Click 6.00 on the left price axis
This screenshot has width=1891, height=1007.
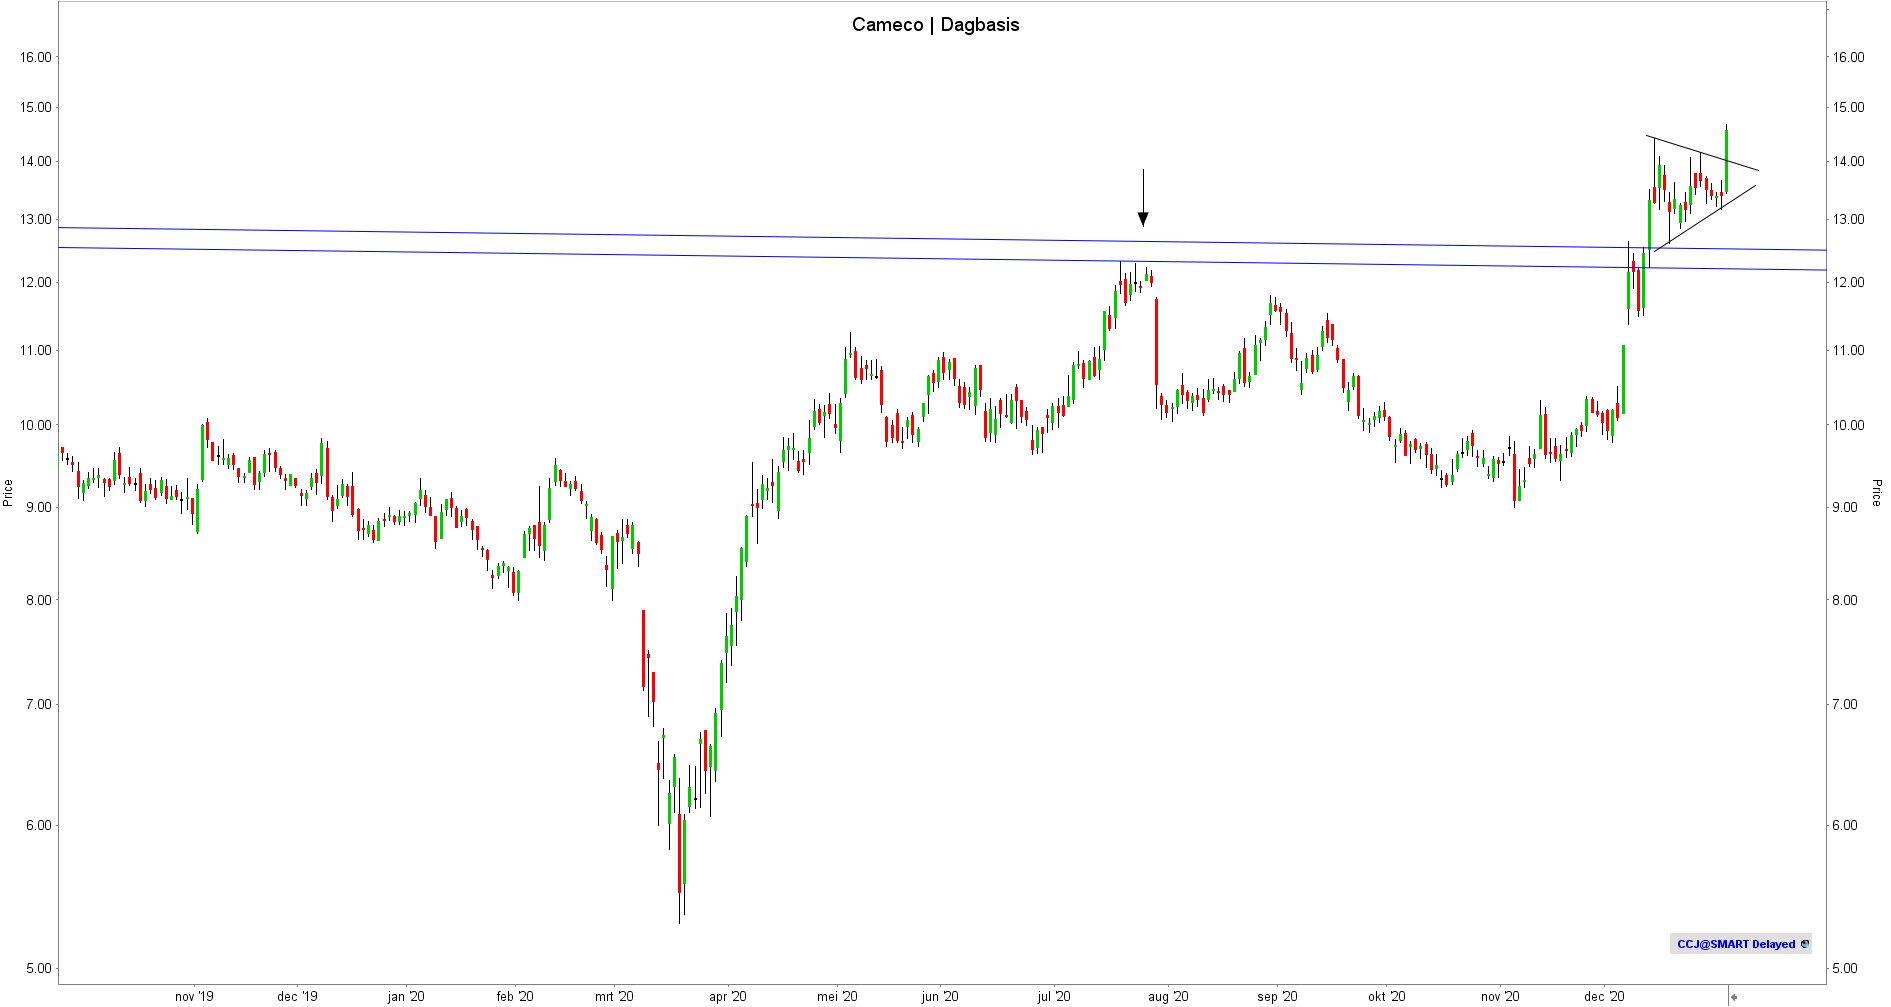point(39,825)
